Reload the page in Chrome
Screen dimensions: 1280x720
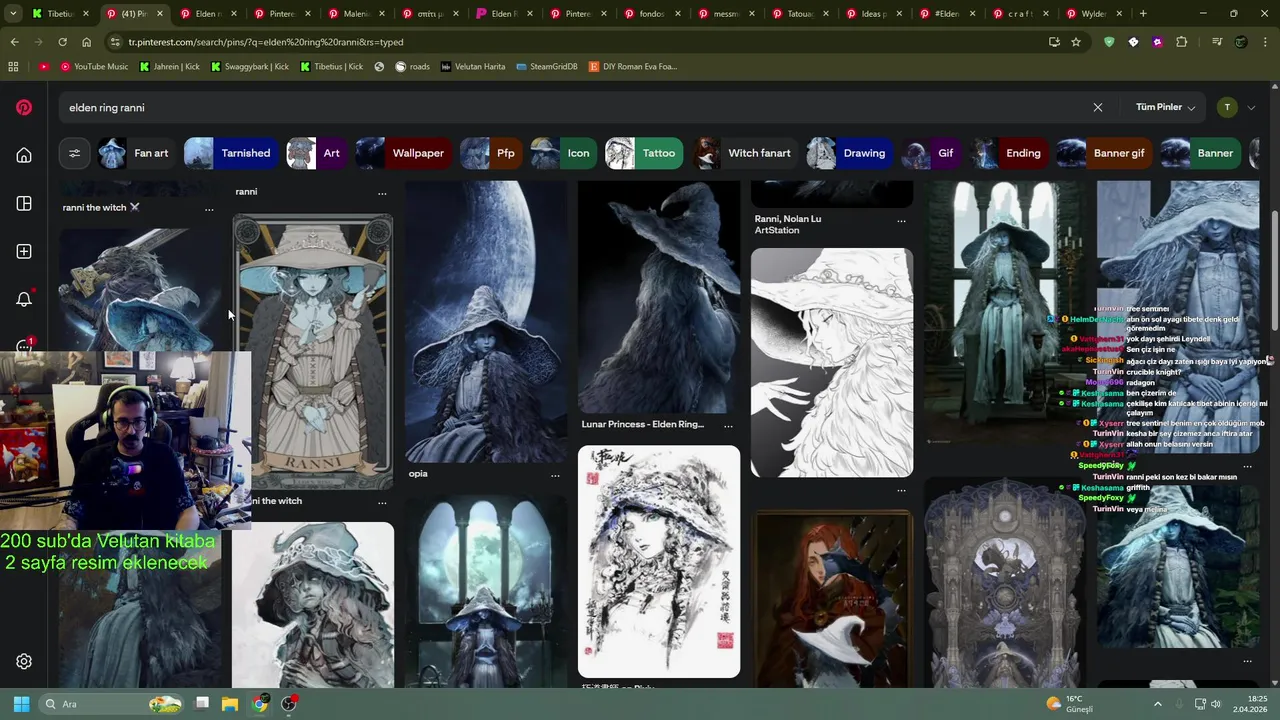pyautogui.click(x=62, y=42)
